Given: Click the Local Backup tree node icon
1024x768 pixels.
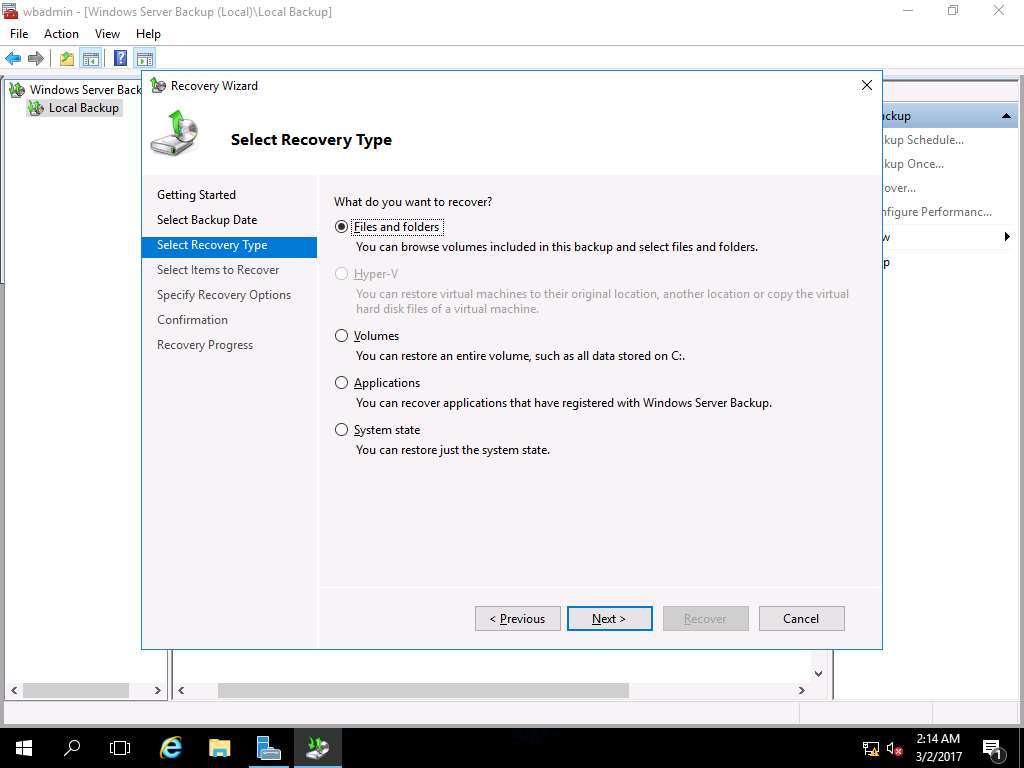Looking at the screenshot, I should click(x=36, y=108).
